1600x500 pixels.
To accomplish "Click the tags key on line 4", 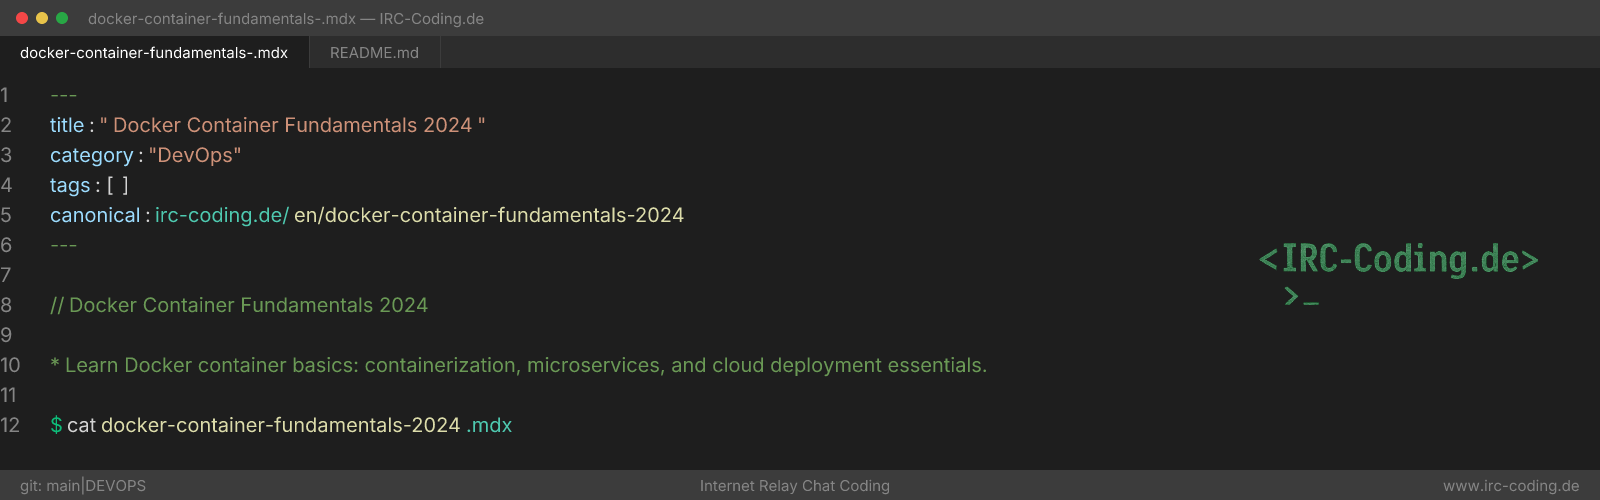I will tap(70, 185).
